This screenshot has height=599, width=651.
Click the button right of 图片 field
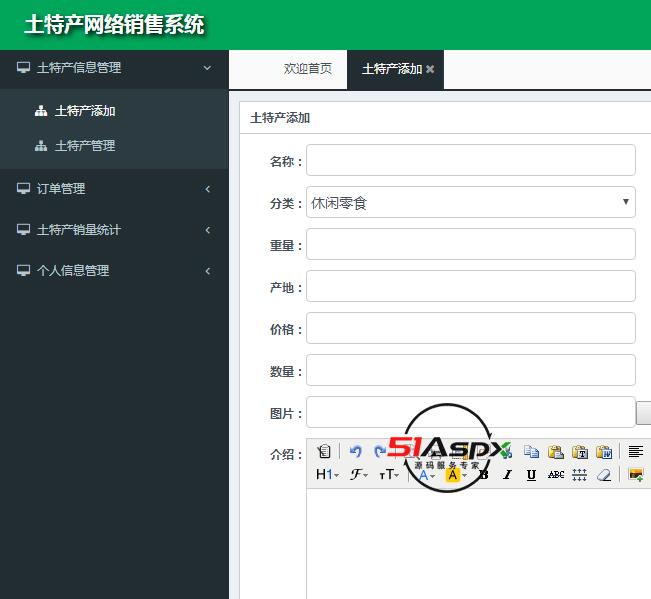[644, 413]
